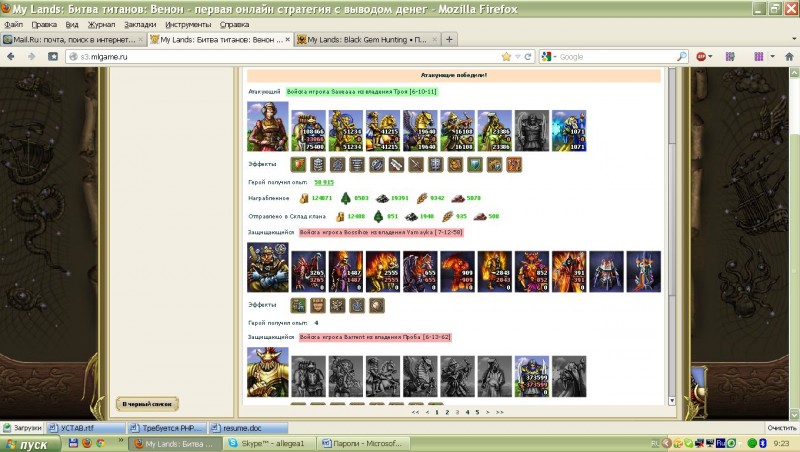Click the green tree wood icon beside 8503

346,198
